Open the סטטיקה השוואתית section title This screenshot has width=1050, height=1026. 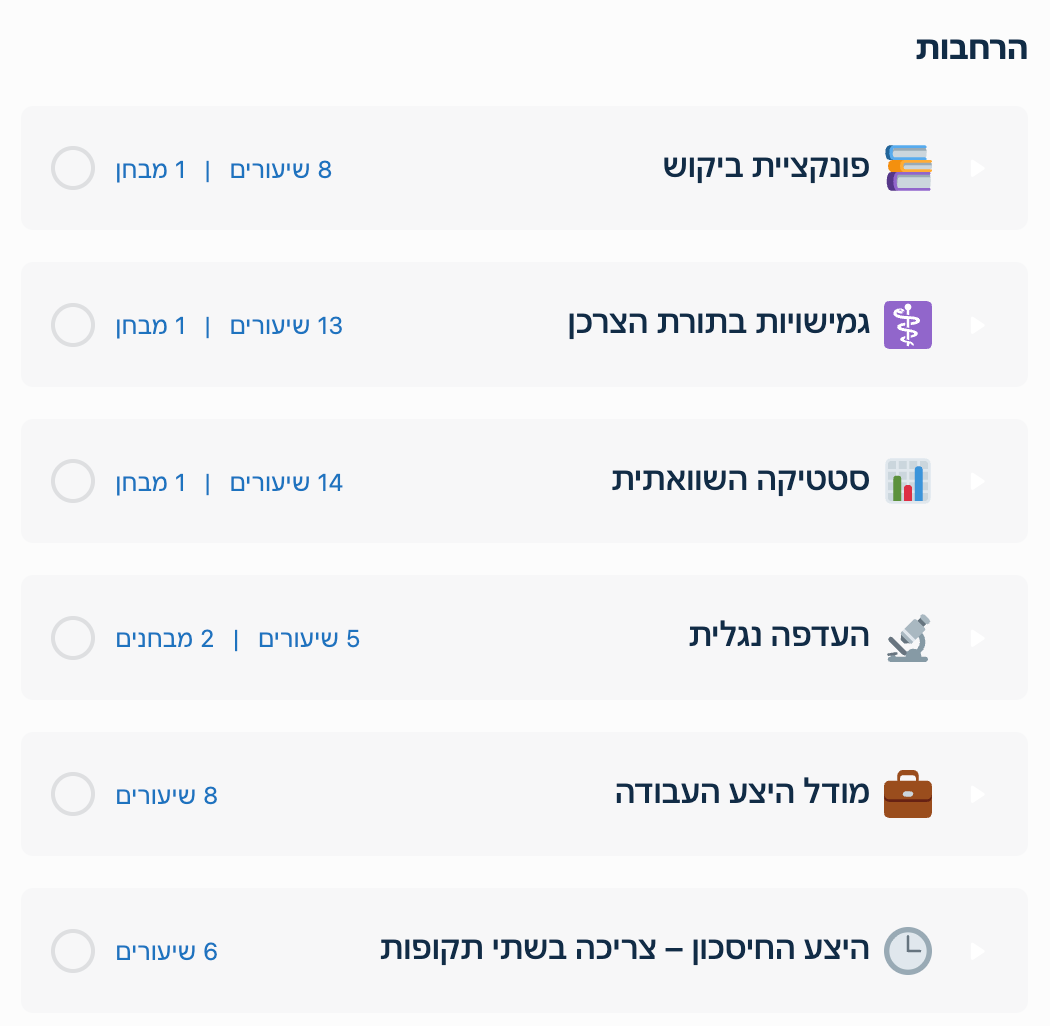[x=741, y=481]
